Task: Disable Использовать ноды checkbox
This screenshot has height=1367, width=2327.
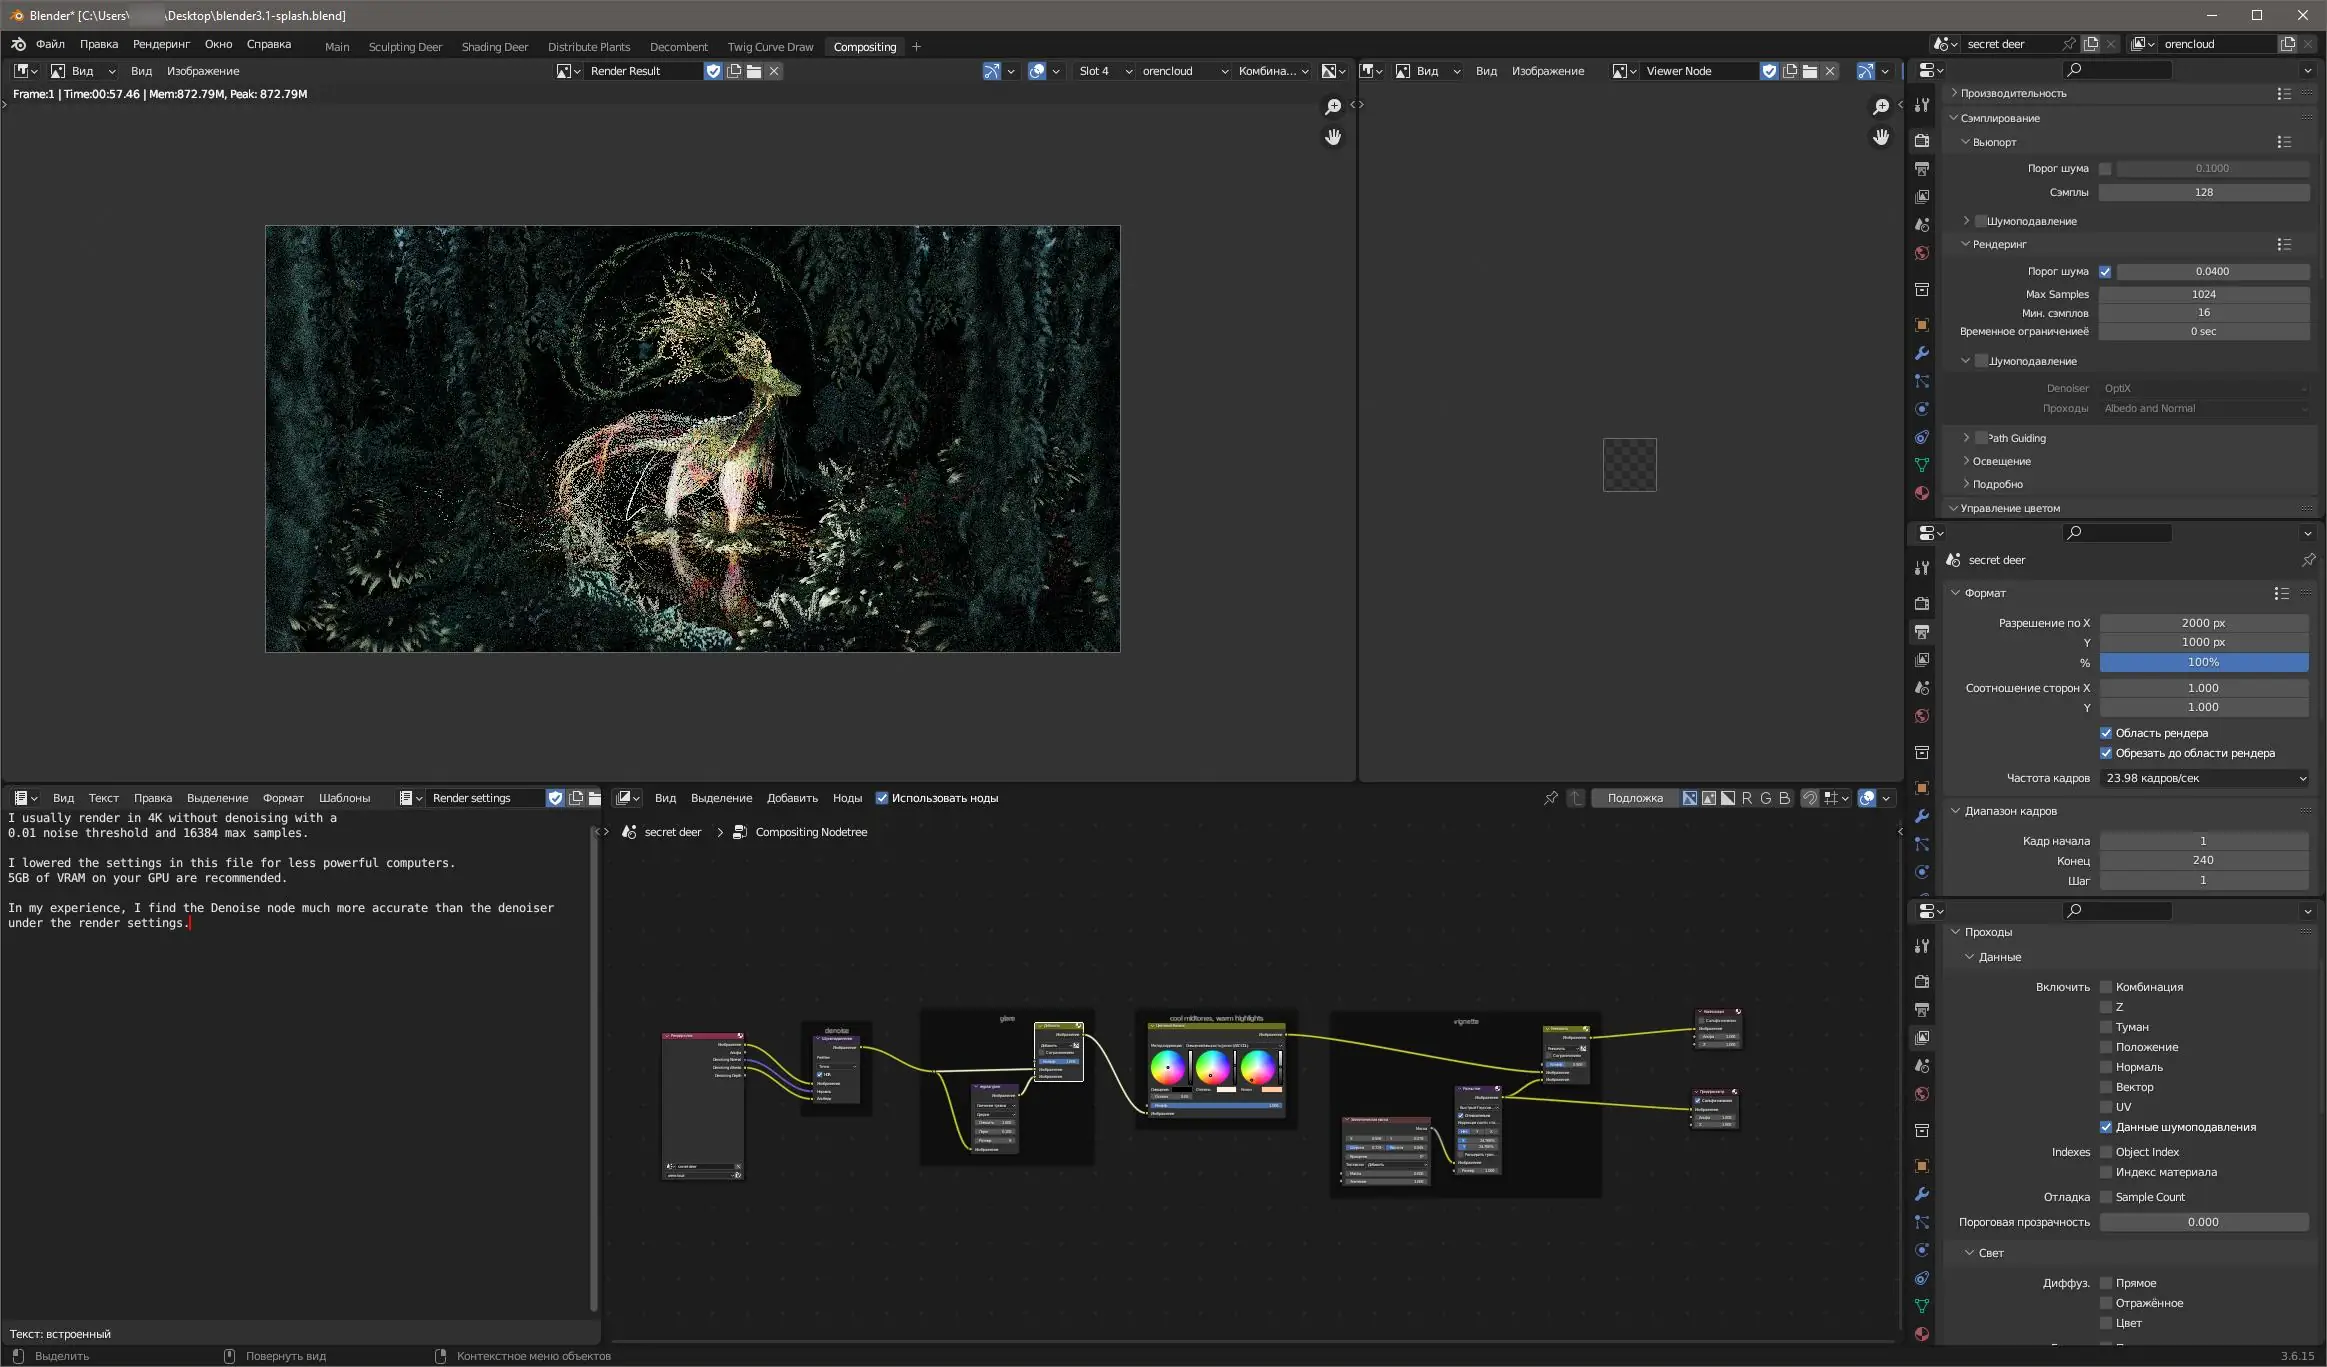Action: coord(882,798)
